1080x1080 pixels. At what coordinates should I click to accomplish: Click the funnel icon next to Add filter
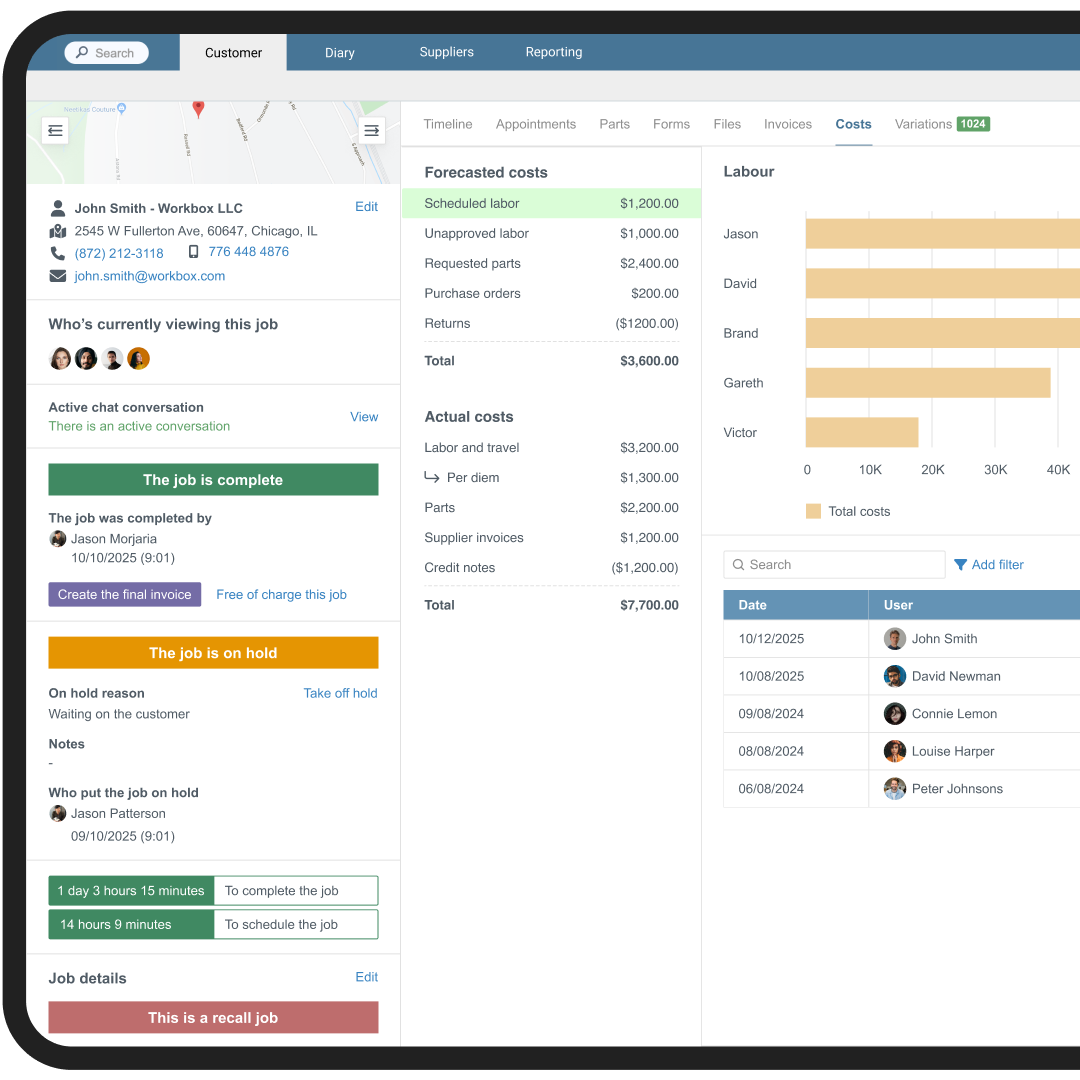point(962,564)
